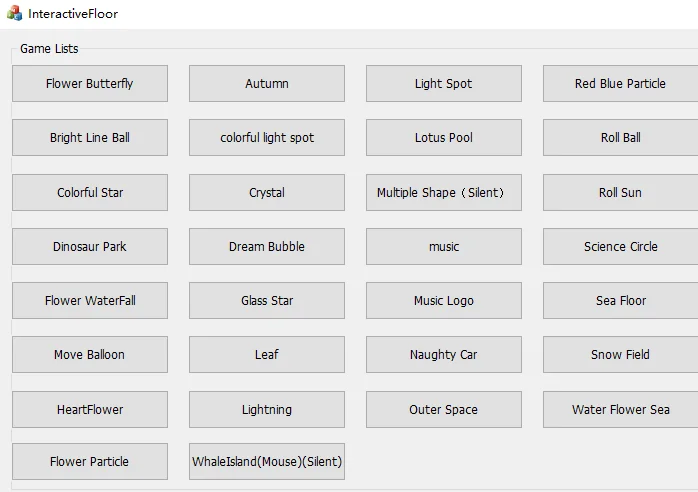This screenshot has height=492, width=698.
Task: Open the Autumn game
Action: 267,84
